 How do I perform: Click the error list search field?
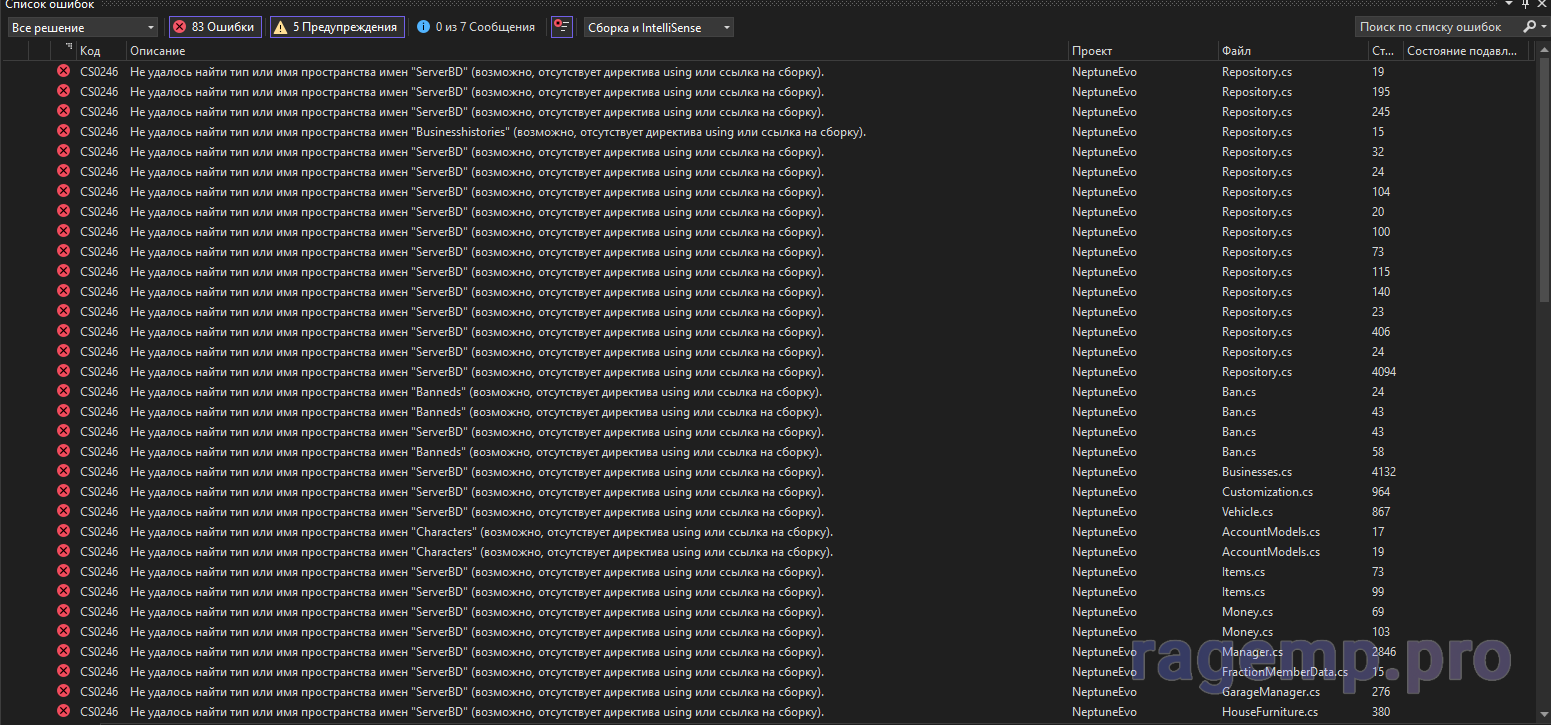[1435, 27]
